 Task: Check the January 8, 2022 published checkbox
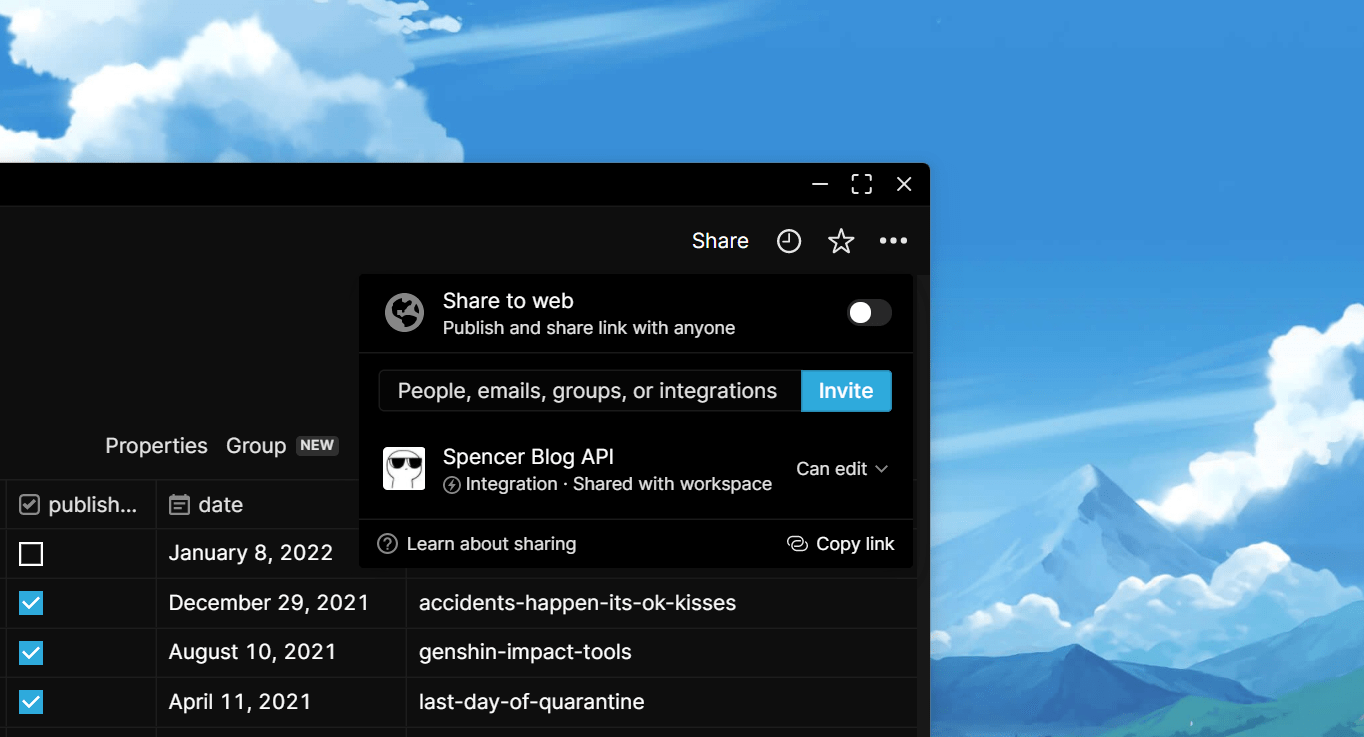[31, 554]
